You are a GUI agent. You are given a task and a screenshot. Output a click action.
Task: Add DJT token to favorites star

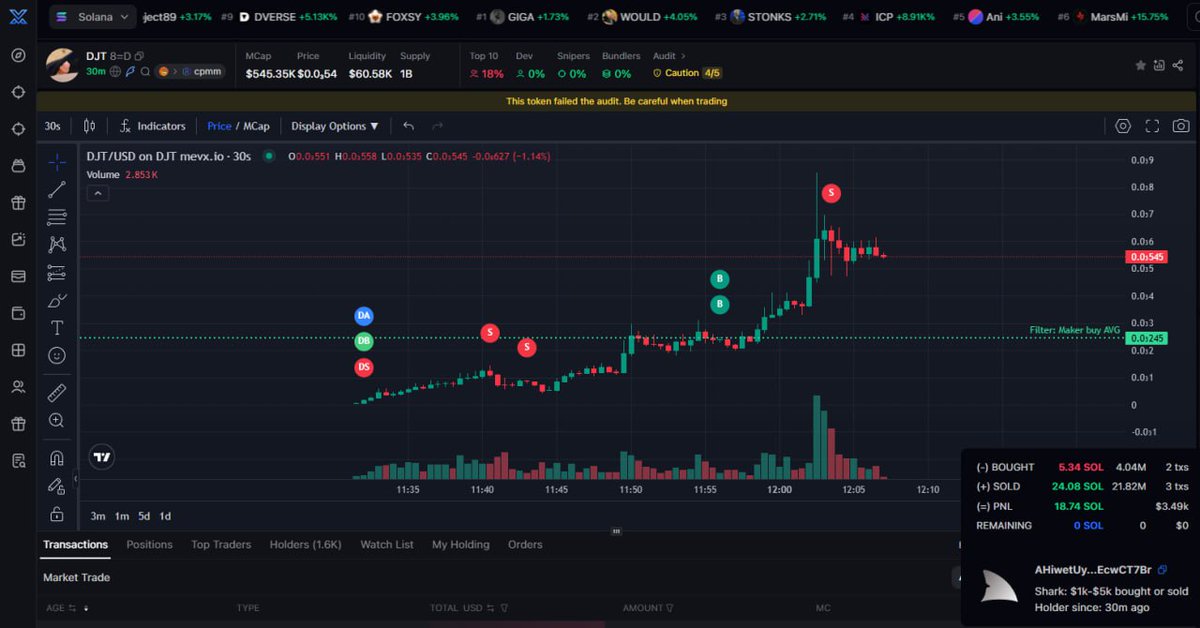click(1140, 65)
